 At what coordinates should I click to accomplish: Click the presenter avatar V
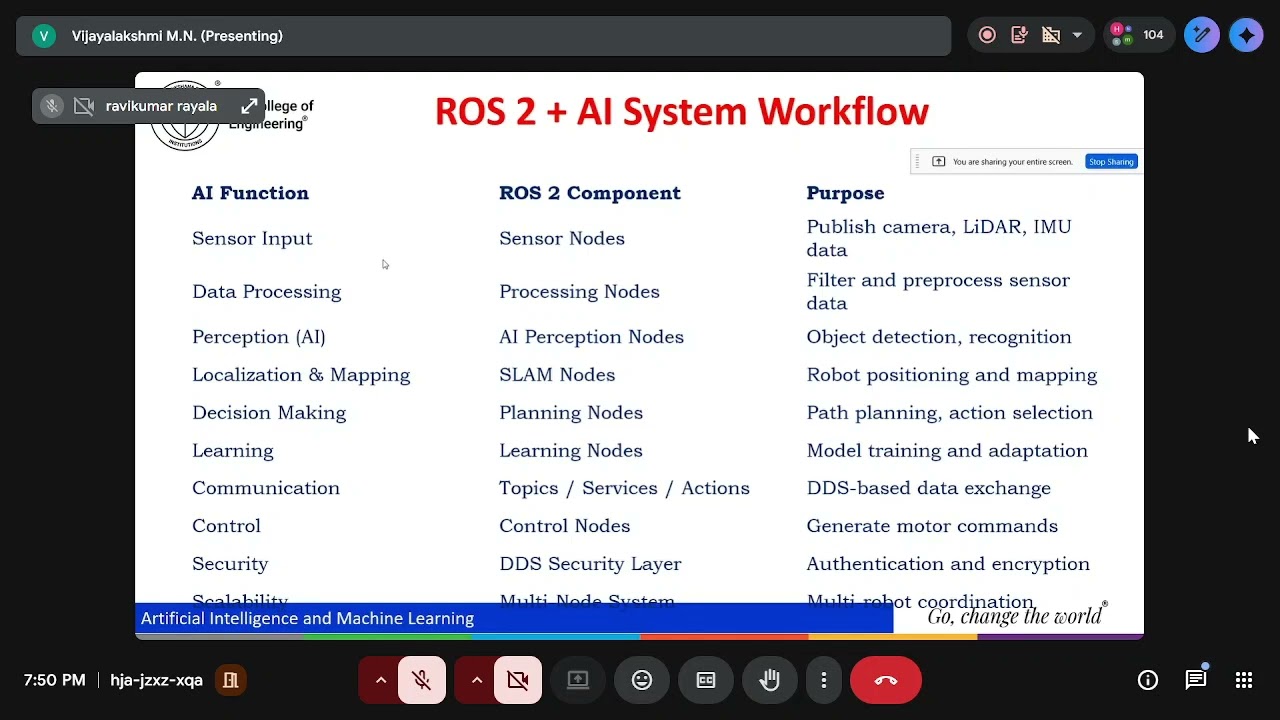point(44,36)
